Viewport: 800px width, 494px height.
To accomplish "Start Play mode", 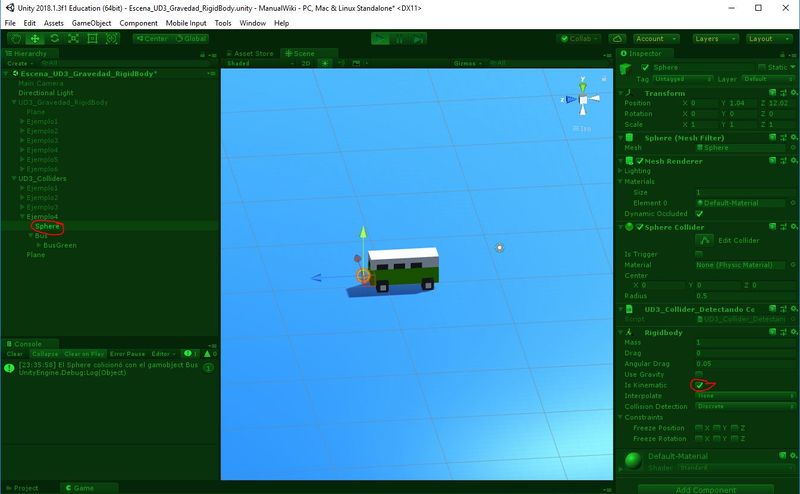I will (380, 39).
